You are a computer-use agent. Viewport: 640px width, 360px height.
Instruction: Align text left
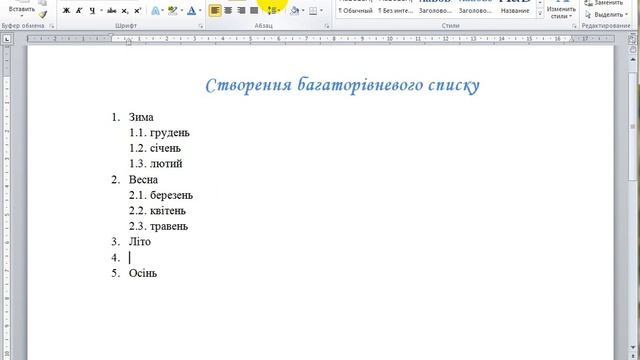pyautogui.click(x=215, y=11)
